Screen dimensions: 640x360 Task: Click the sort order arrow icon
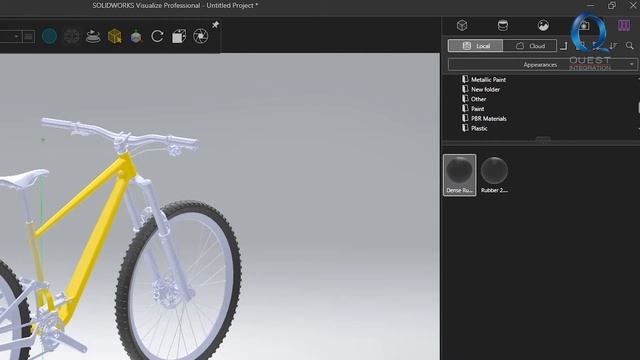coord(613,46)
